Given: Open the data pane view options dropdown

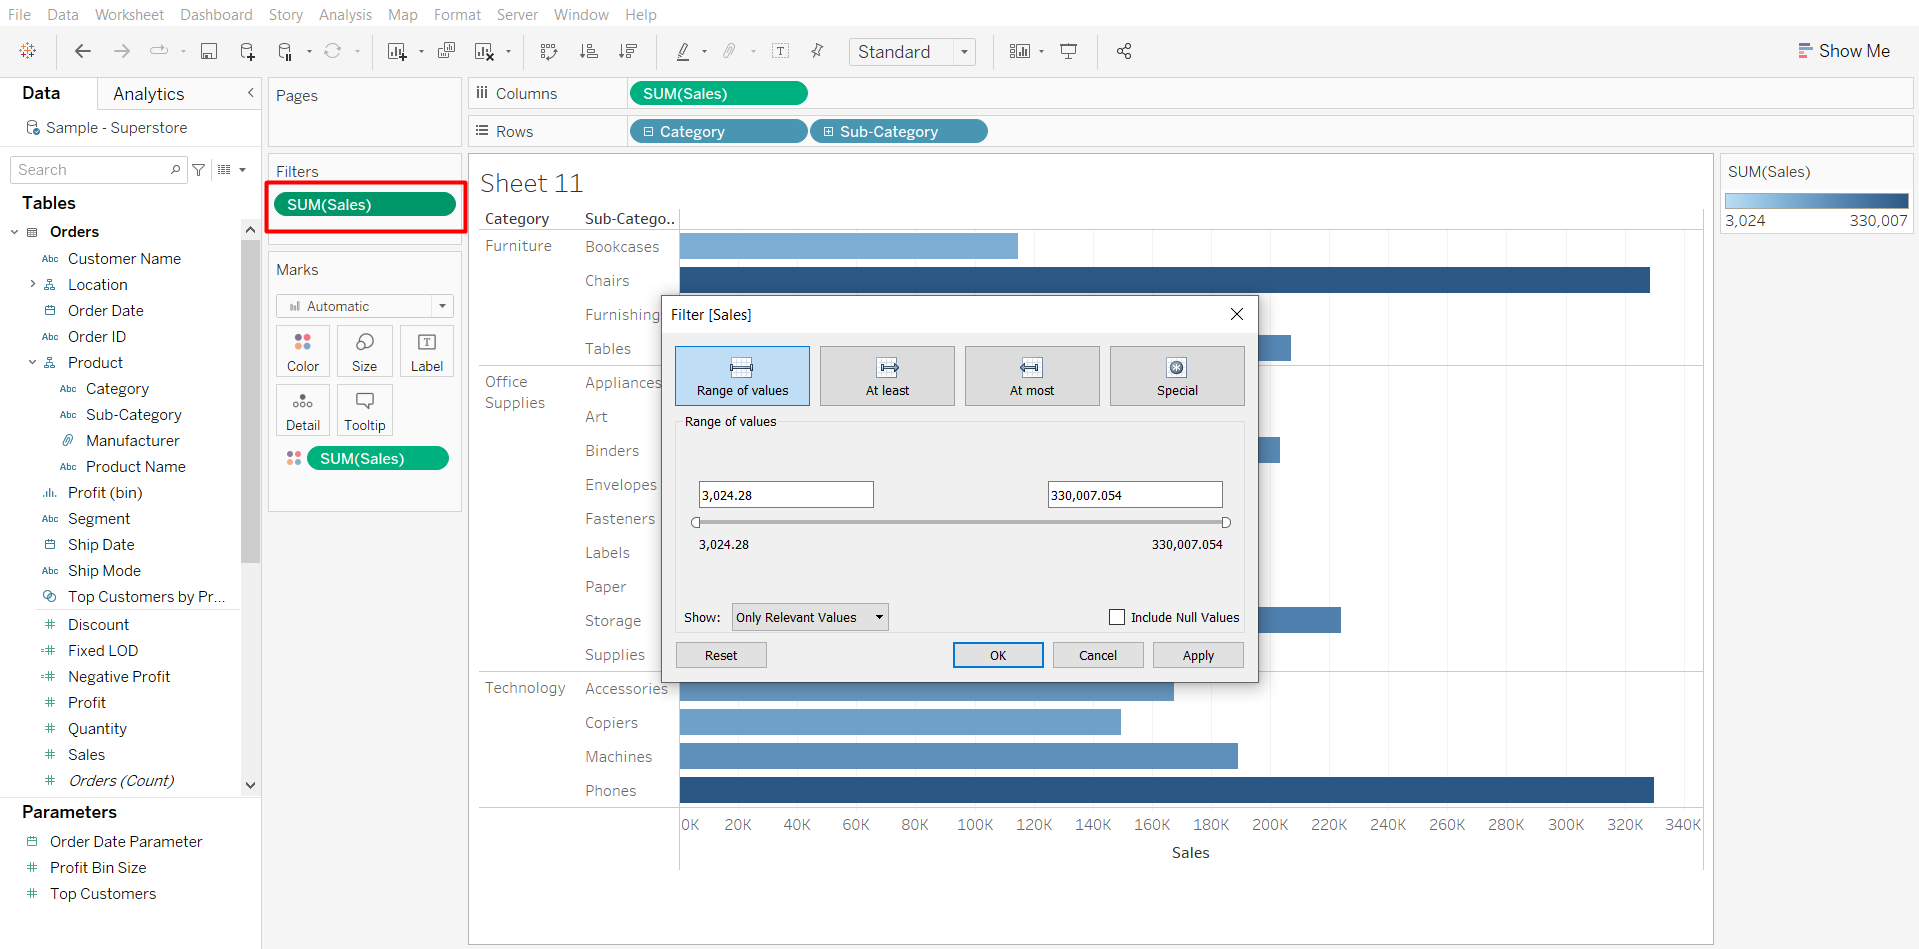Looking at the screenshot, I should click(x=232, y=170).
